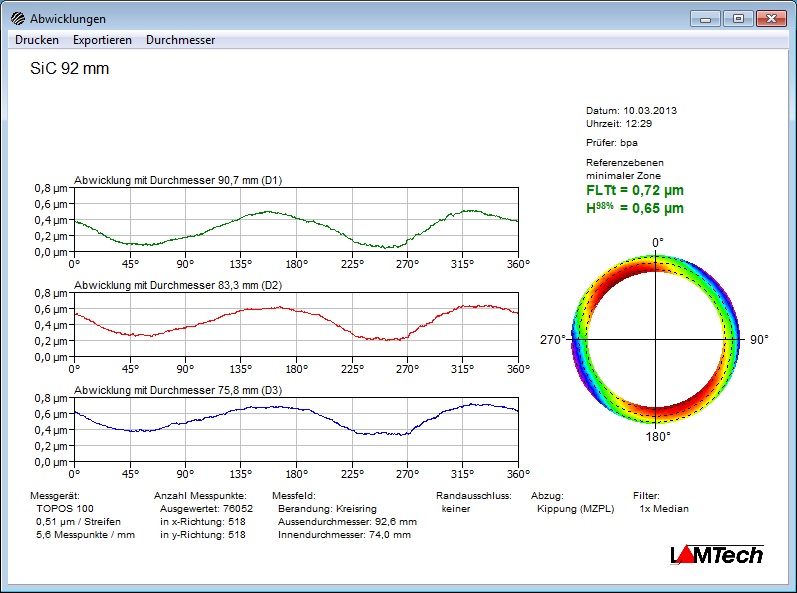The width and height of the screenshot is (797, 593).
Task: Open the Drucken menu
Action: [37, 40]
